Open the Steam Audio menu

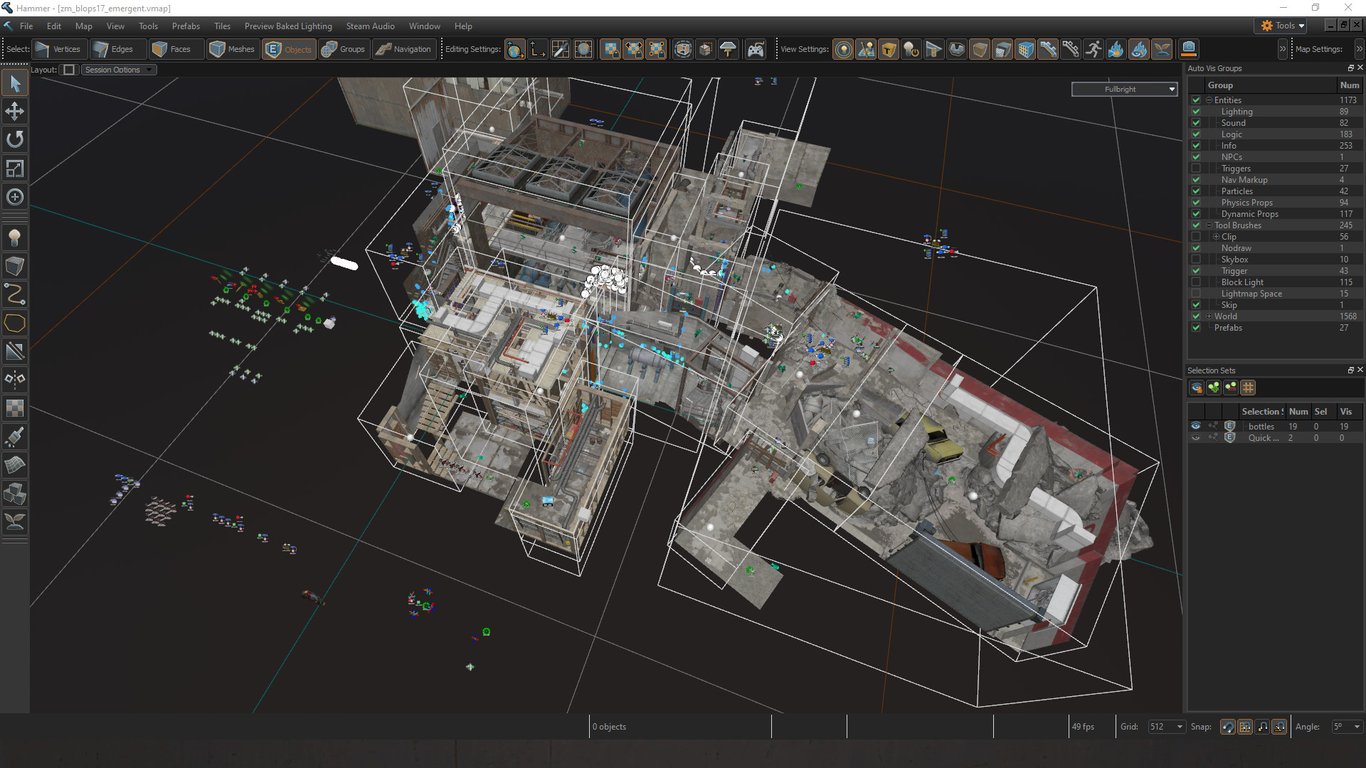(x=370, y=26)
